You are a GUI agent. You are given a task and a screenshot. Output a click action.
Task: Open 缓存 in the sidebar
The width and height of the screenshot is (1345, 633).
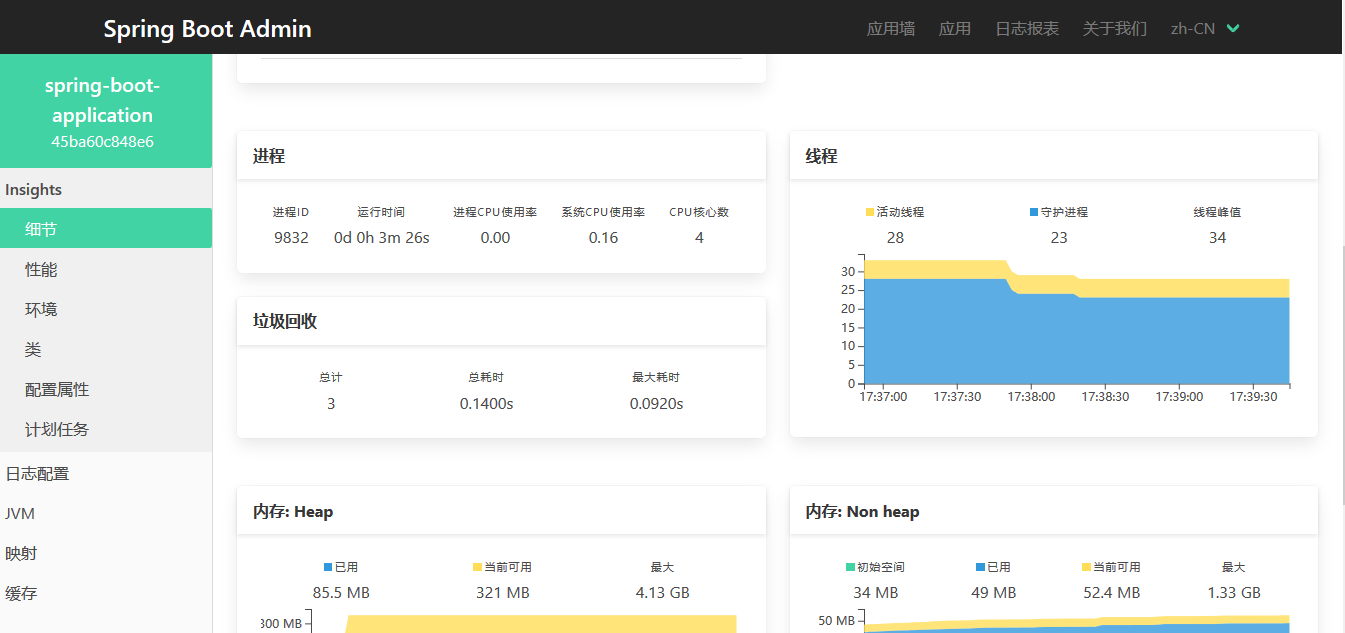point(106,593)
